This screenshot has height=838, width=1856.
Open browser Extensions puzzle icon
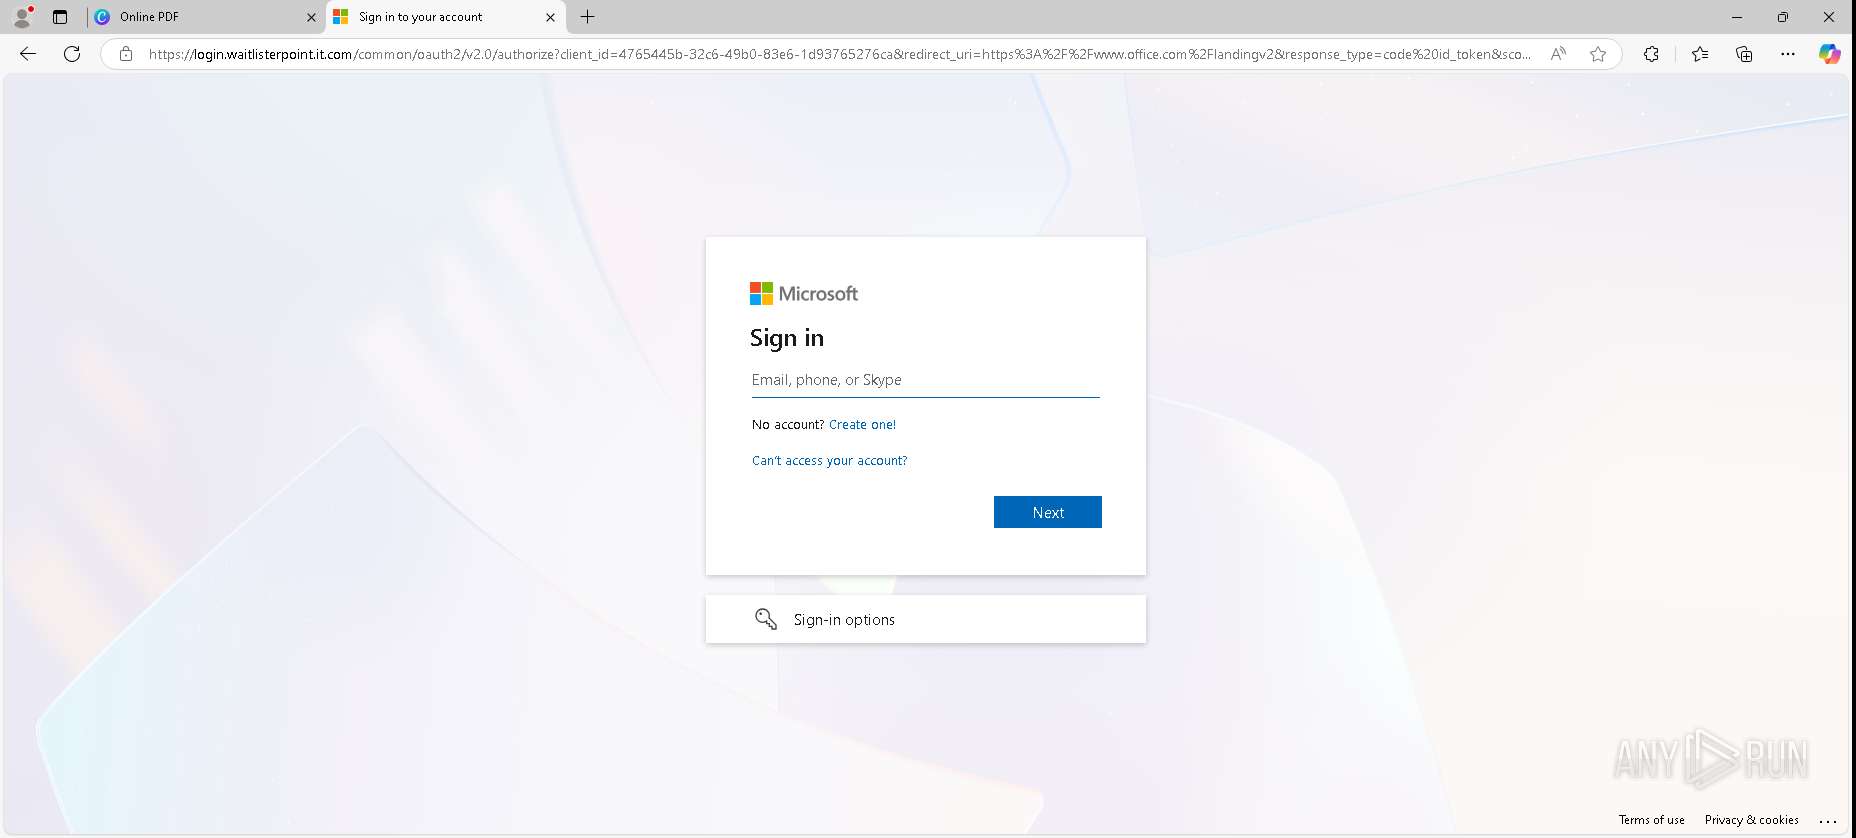(x=1651, y=54)
